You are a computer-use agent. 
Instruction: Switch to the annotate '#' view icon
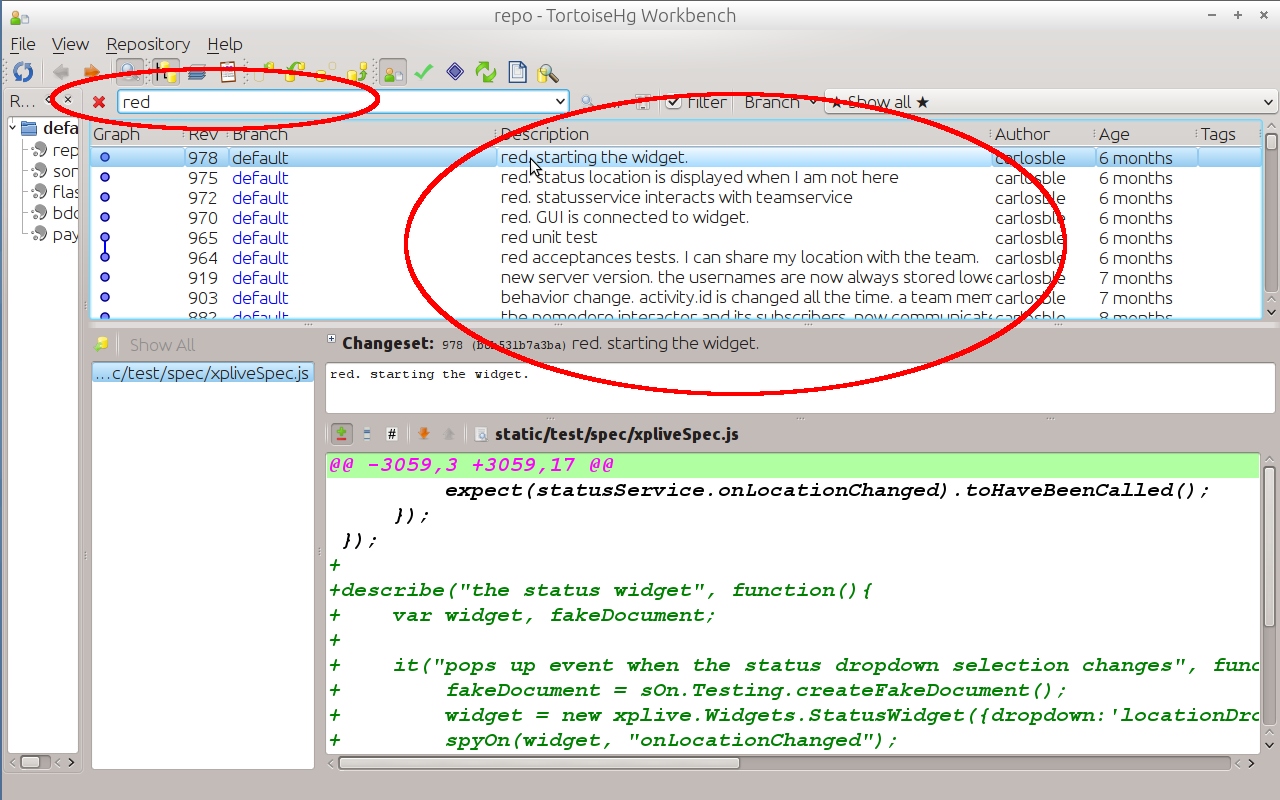click(392, 434)
